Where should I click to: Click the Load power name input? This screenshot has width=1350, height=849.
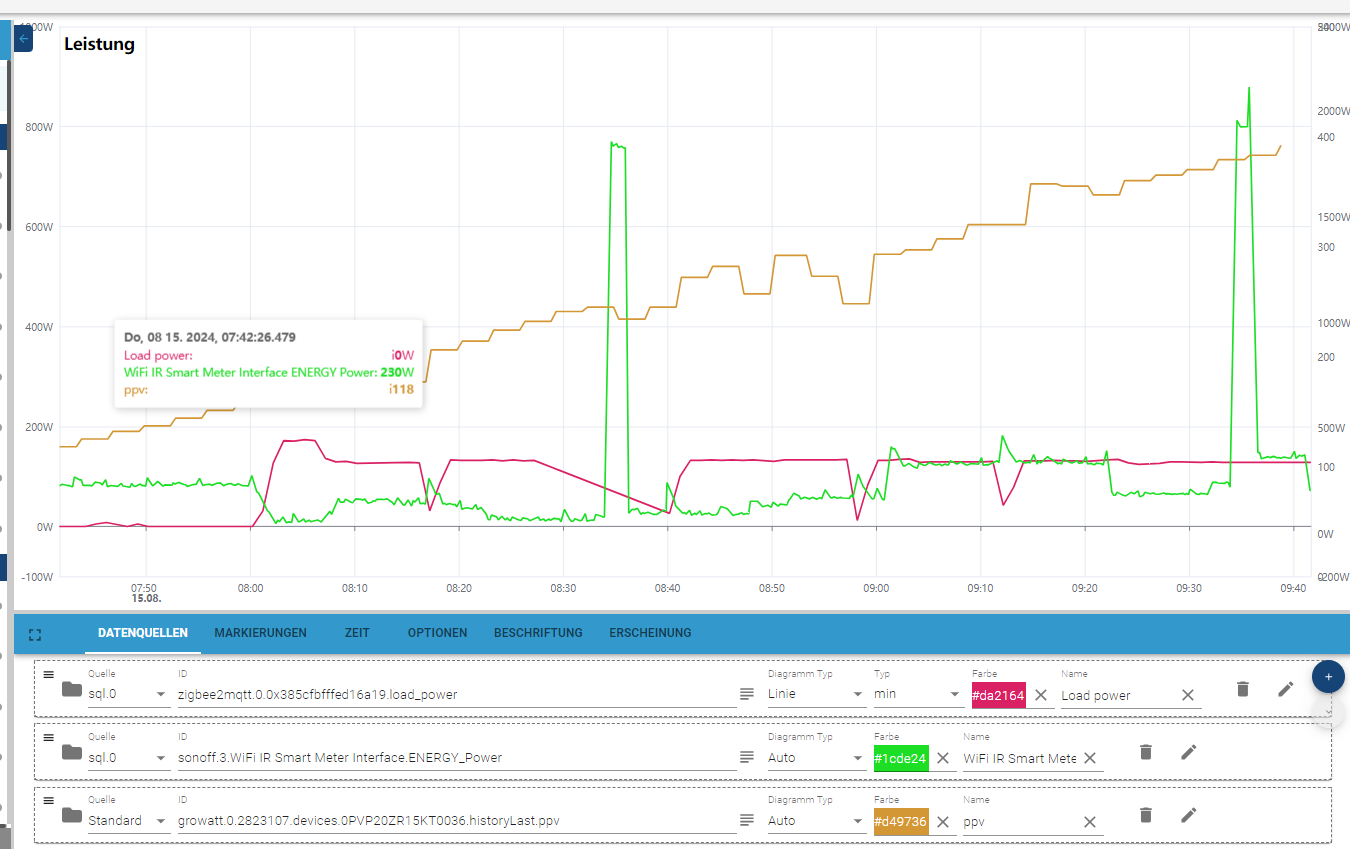point(1119,695)
